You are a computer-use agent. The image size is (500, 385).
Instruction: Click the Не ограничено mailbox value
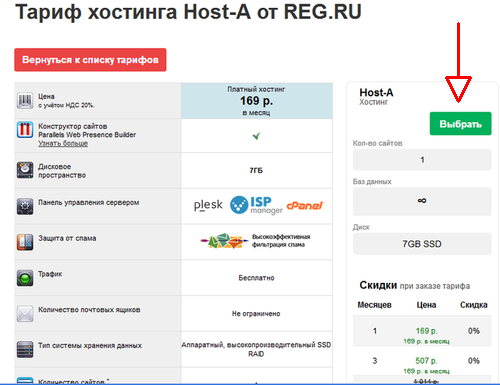pyautogui.click(x=256, y=314)
